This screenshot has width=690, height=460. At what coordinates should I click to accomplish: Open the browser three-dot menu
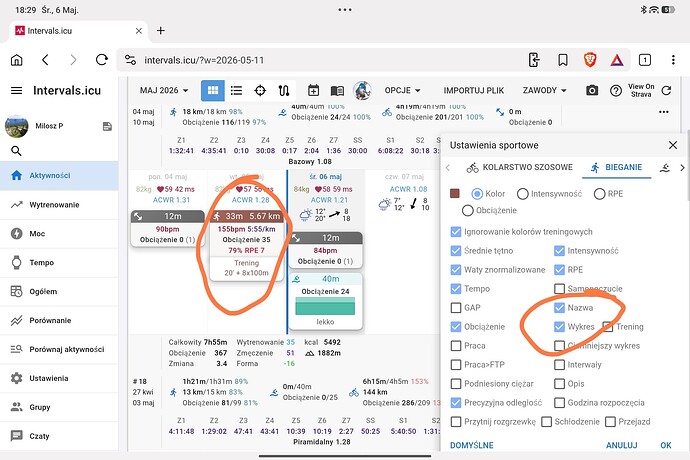[x=673, y=60]
